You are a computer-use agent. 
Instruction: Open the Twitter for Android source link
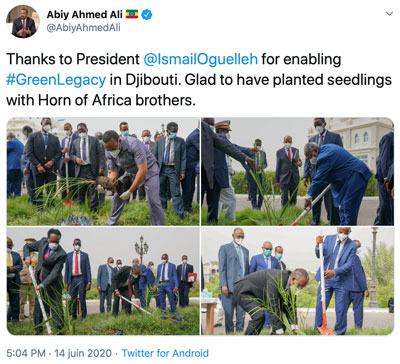(x=165, y=353)
